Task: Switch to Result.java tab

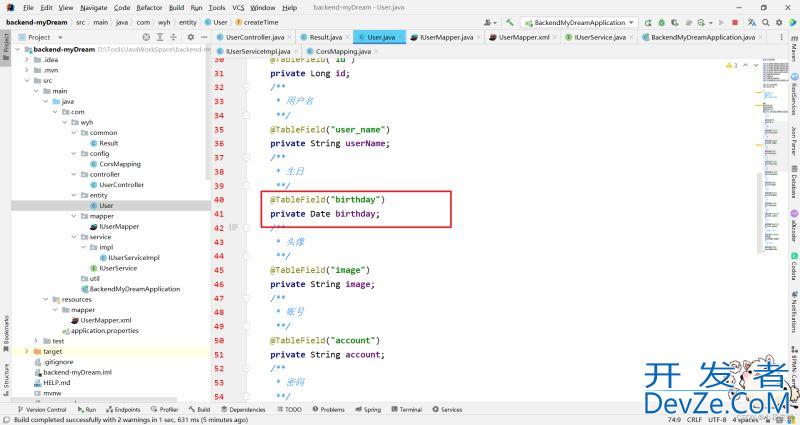Action: coord(323,37)
